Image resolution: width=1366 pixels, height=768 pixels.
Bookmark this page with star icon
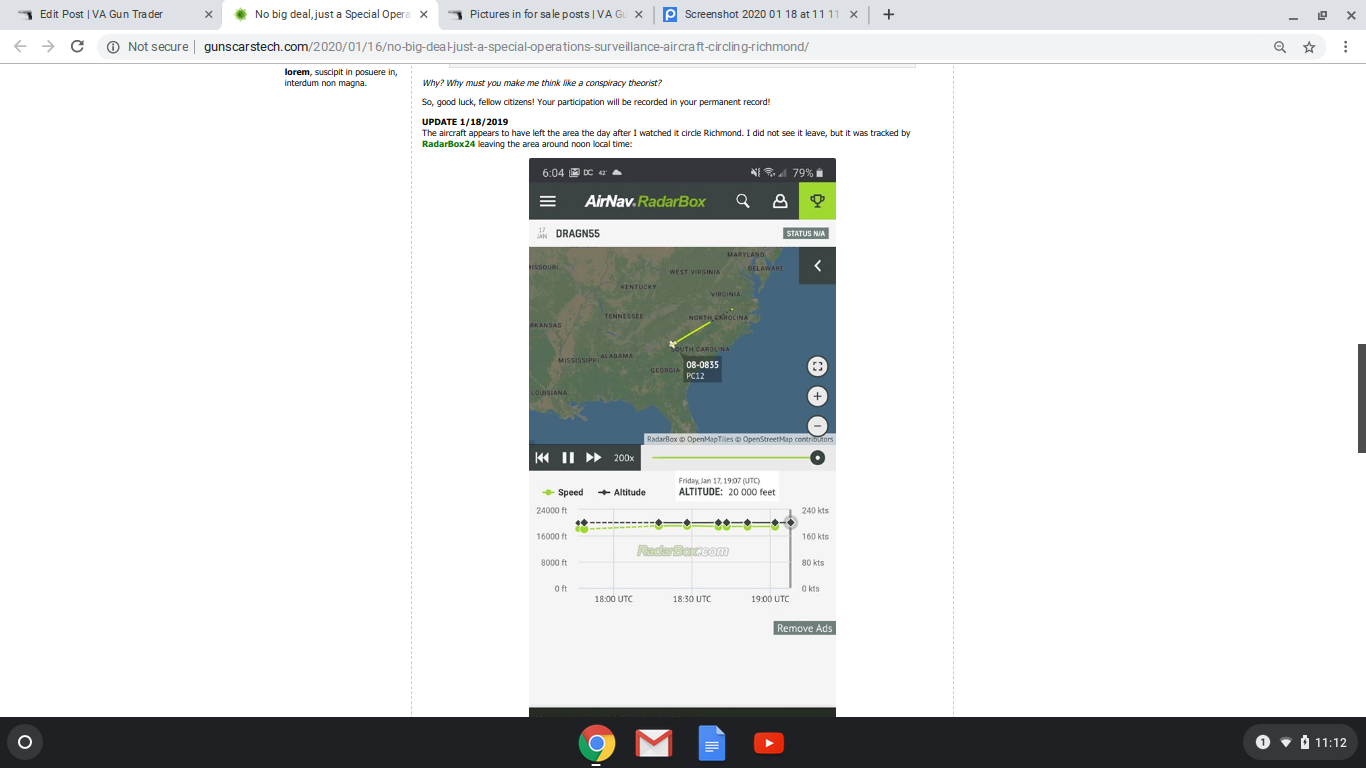click(1309, 47)
